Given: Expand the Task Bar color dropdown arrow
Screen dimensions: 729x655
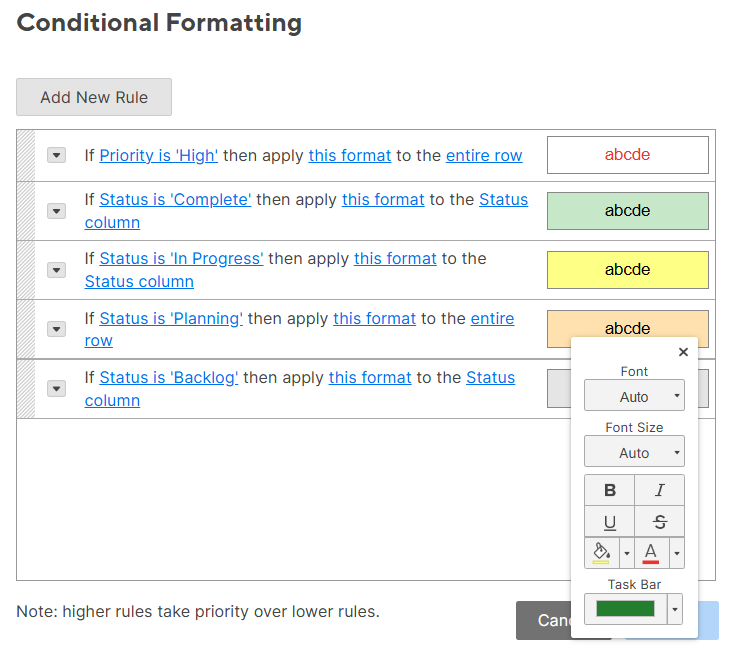Looking at the screenshot, I should (x=675, y=609).
